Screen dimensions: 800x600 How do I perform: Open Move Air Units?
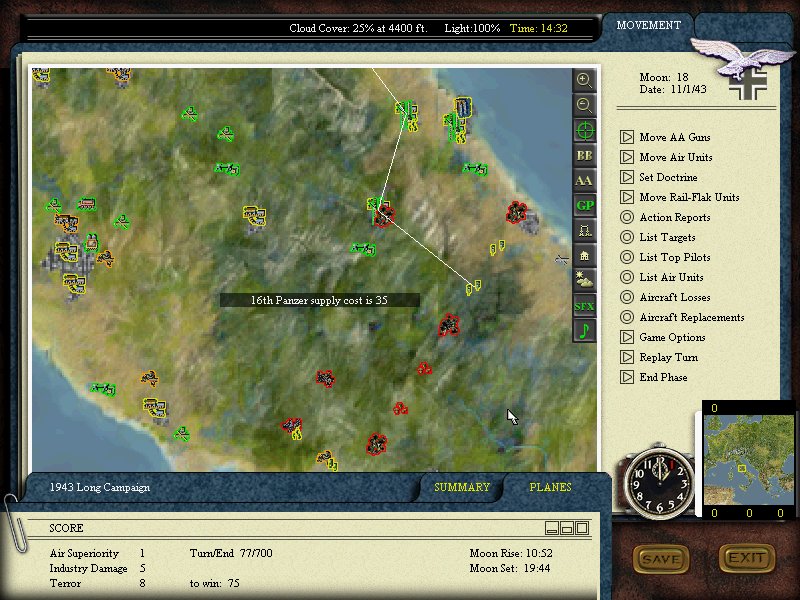pos(666,157)
